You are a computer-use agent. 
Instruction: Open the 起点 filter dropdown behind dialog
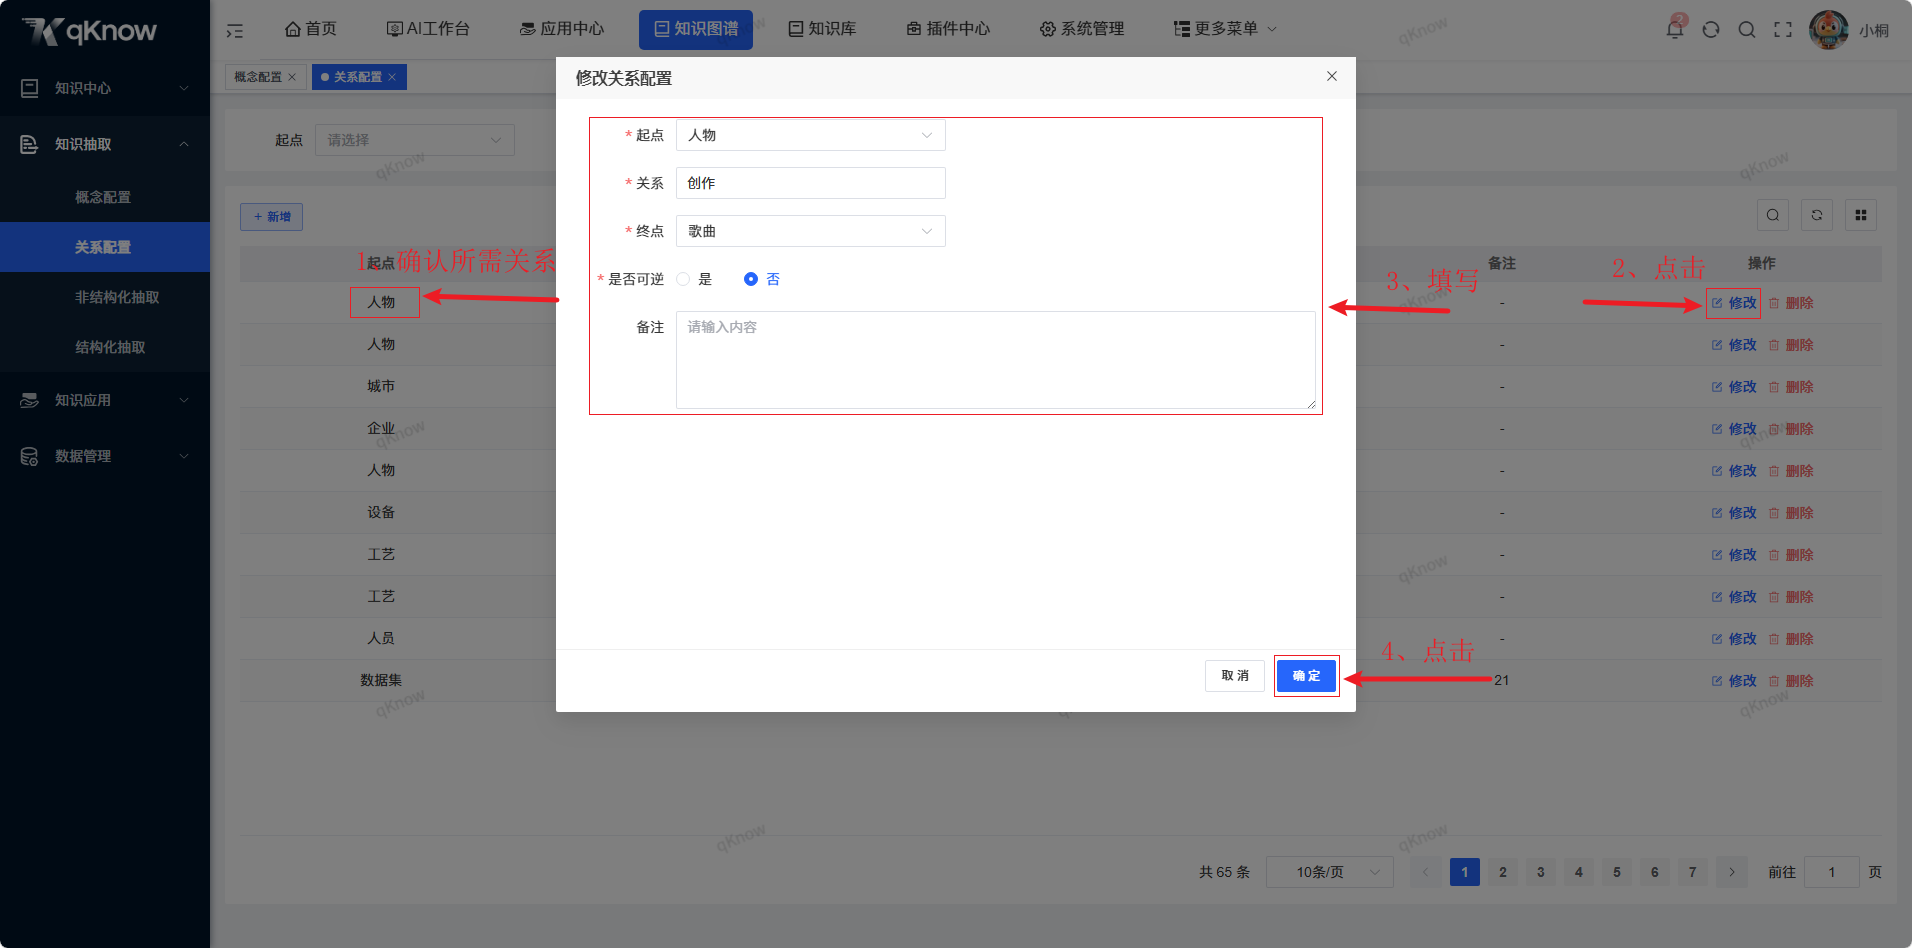coord(415,140)
